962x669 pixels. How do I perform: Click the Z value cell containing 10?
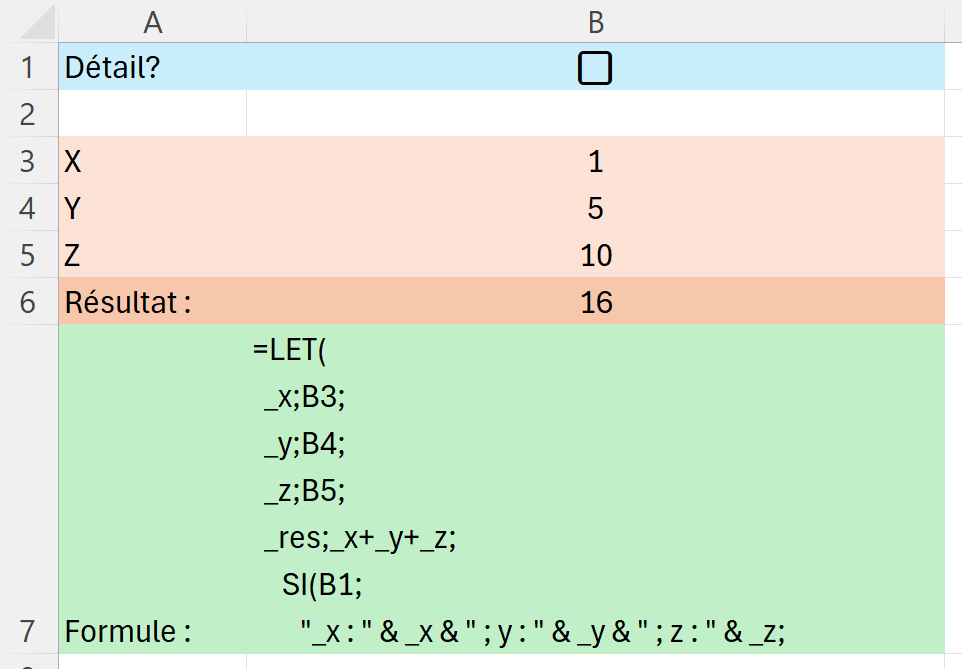596,255
